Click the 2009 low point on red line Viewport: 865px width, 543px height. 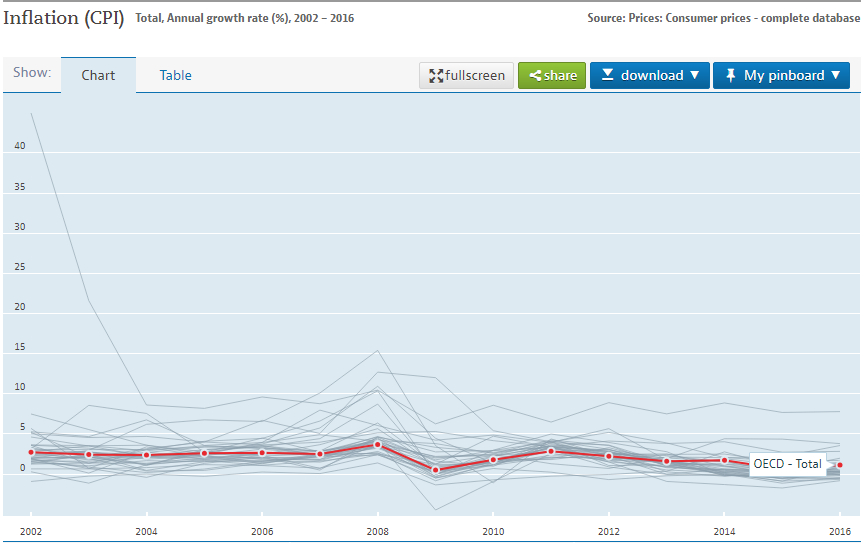coord(435,470)
